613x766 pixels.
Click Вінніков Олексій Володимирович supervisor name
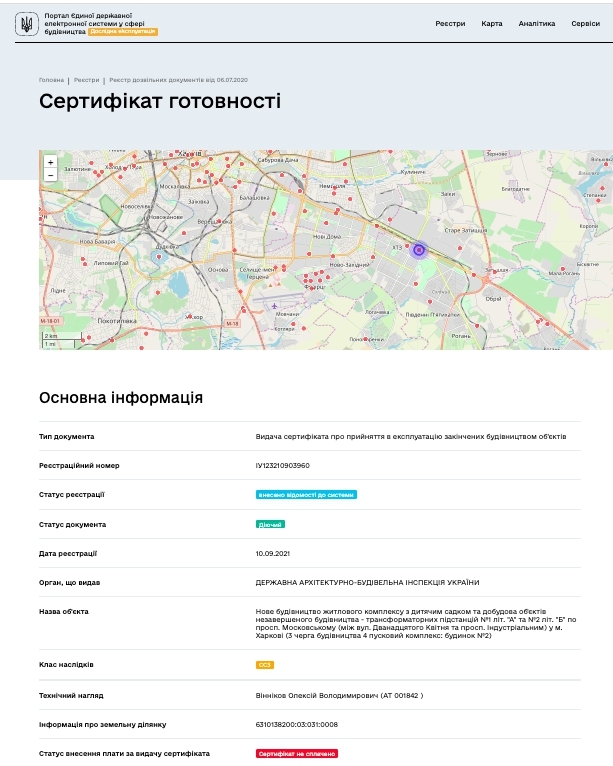click(x=317, y=695)
